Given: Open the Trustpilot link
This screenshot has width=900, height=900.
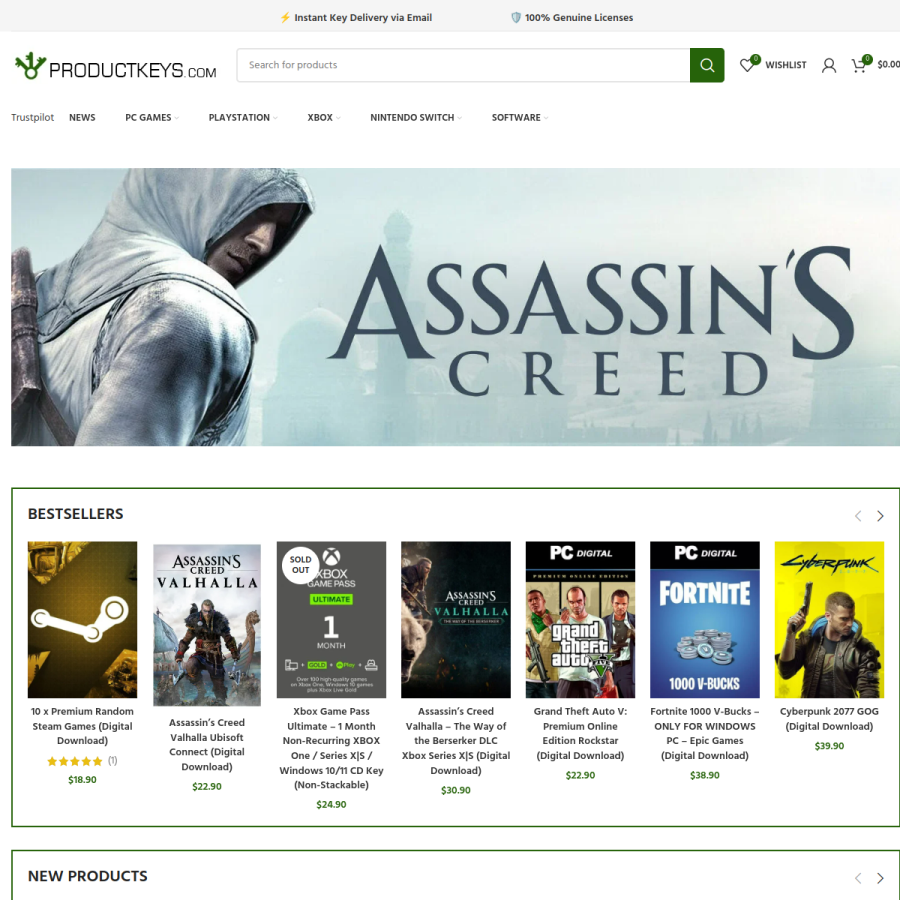Looking at the screenshot, I should coord(33,117).
